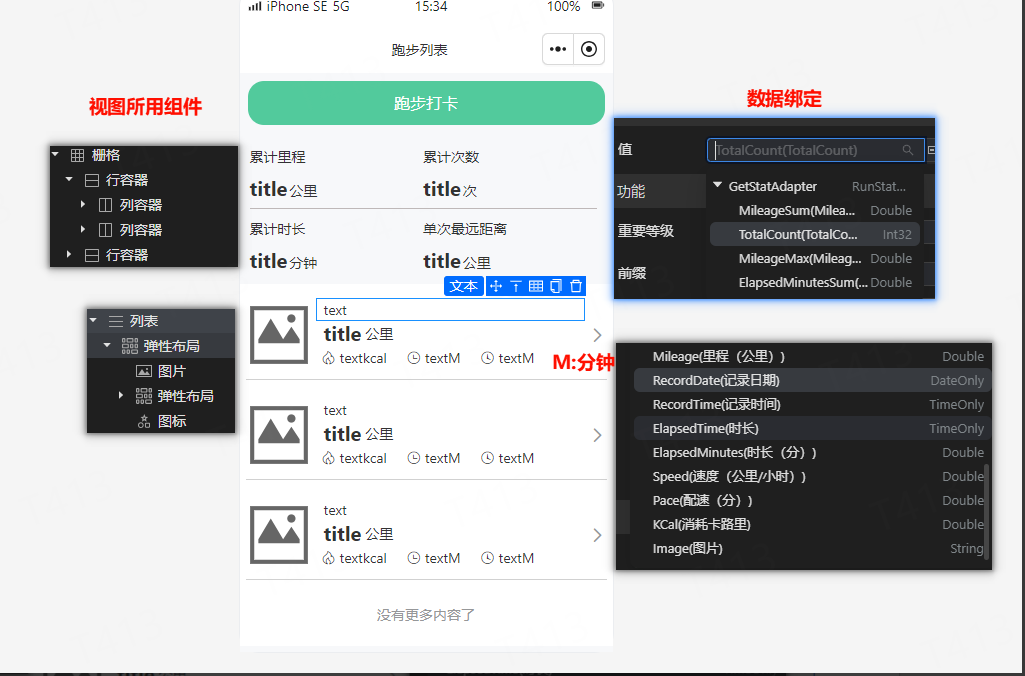The height and width of the screenshot is (676, 1025).
Task: Choose Mileage(里程（公里）) field
Action: pos(813,356)
